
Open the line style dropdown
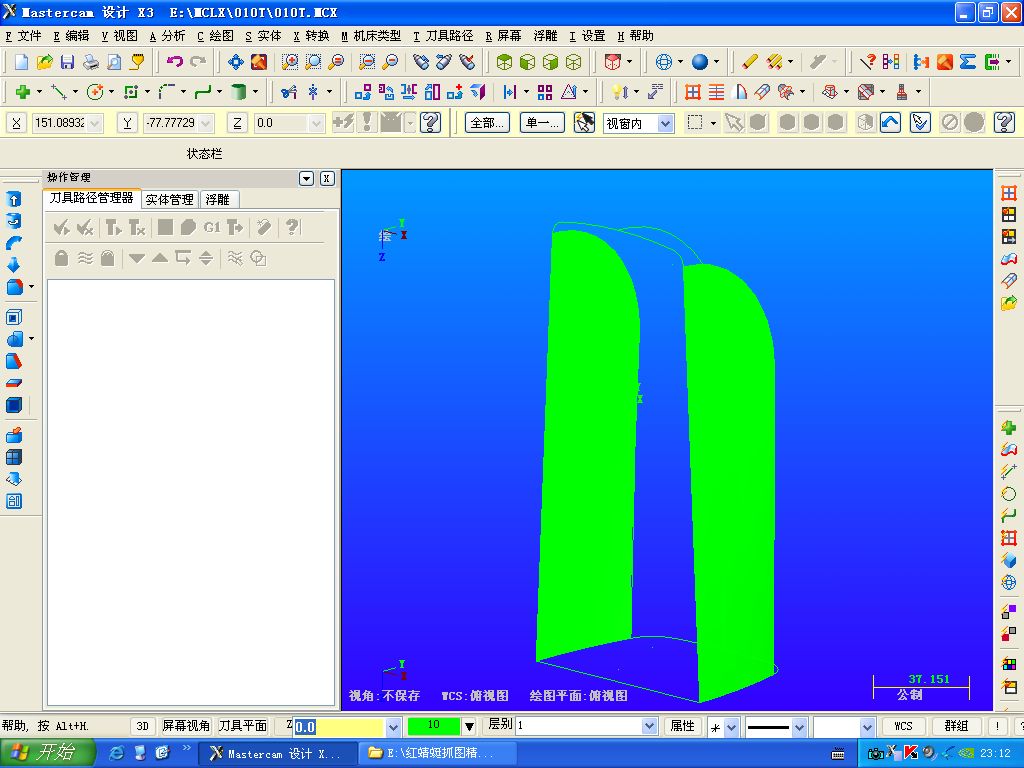click(799, 726)
